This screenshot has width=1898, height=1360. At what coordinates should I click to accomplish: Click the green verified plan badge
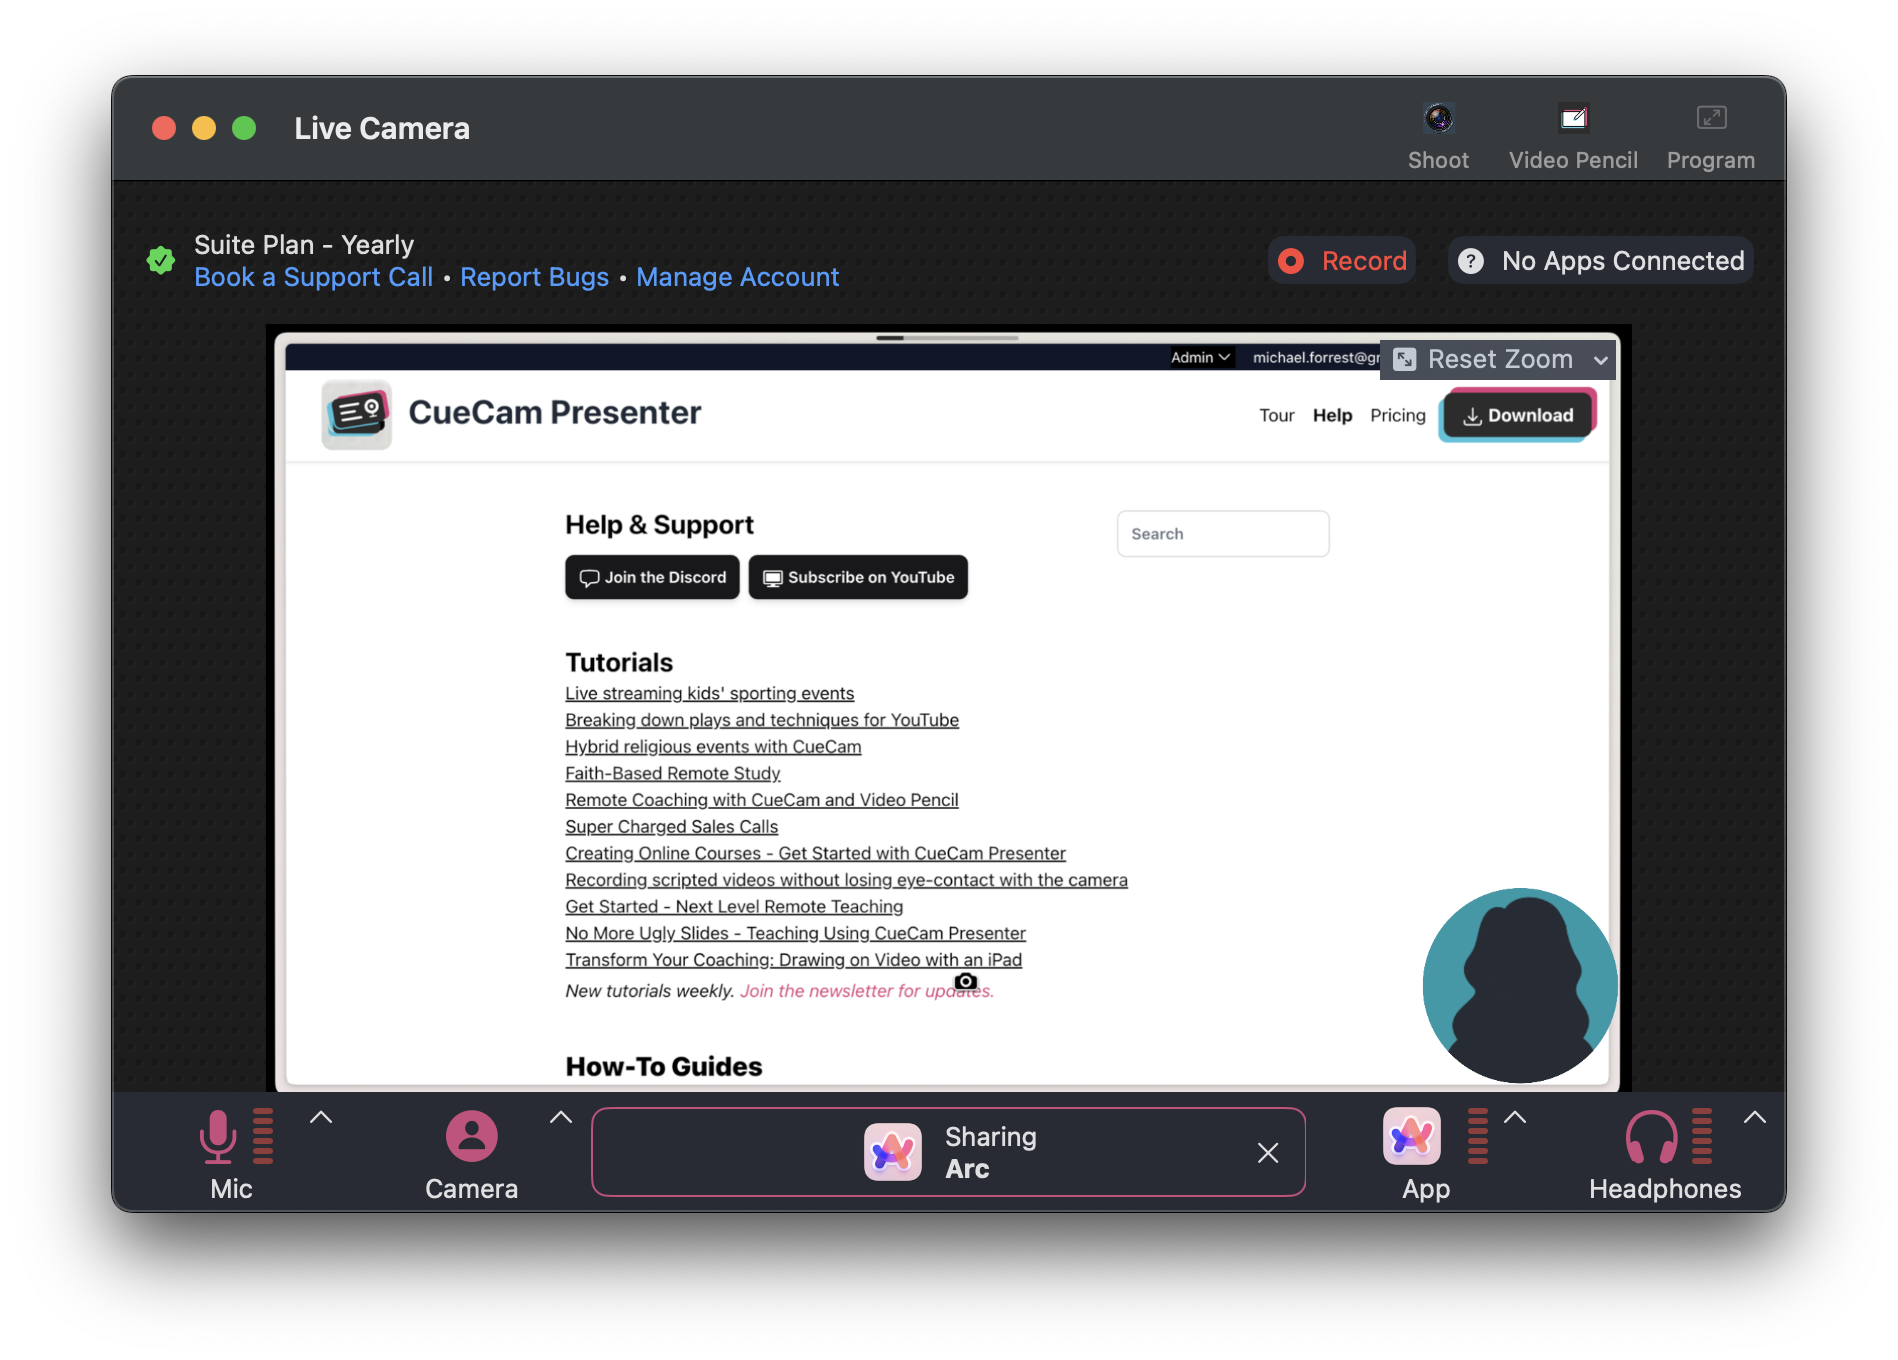[161, 261]
